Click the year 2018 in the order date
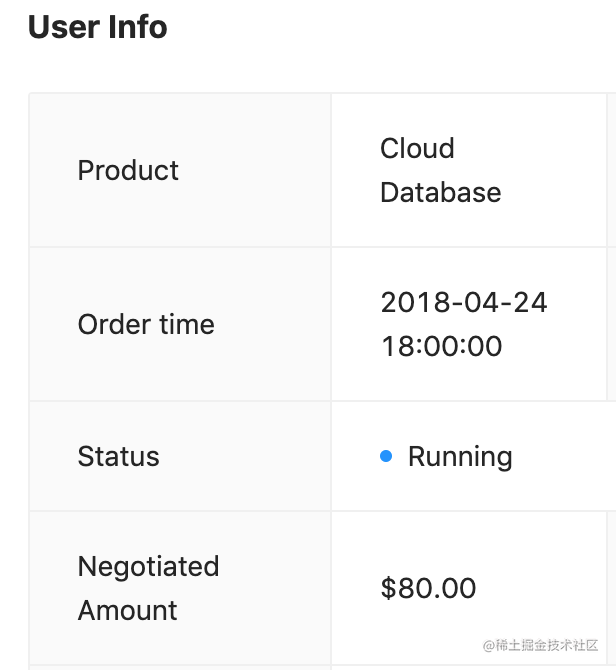The image size is (616, 670). (x=413, y=302)
